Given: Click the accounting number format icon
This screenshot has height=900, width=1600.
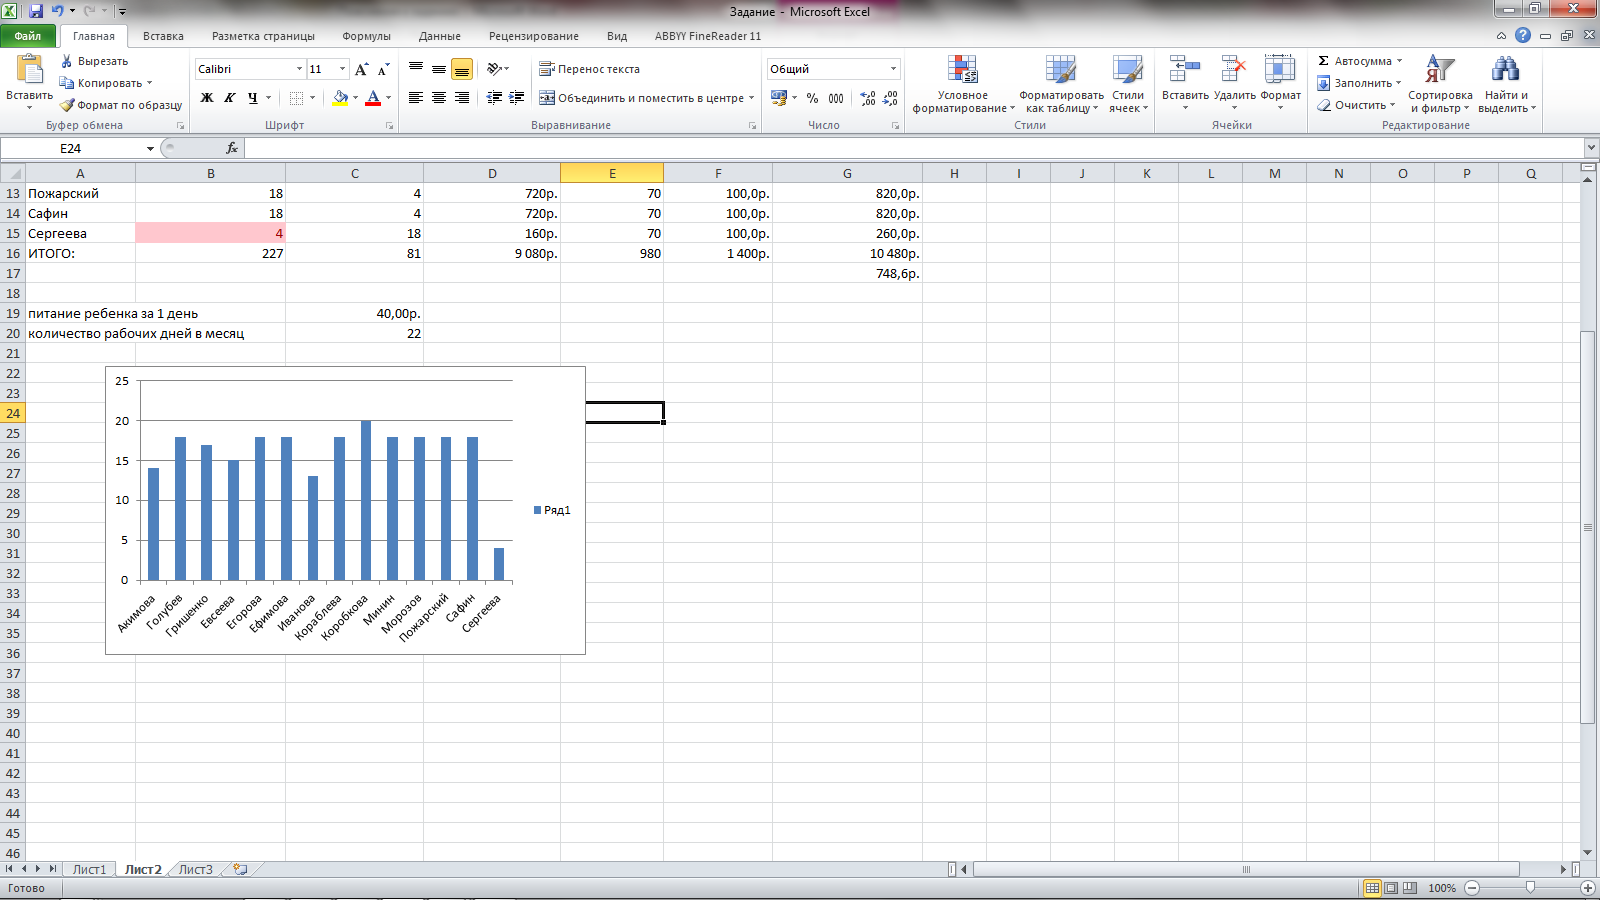Looking at the screenshot, I should coord(779,98).
